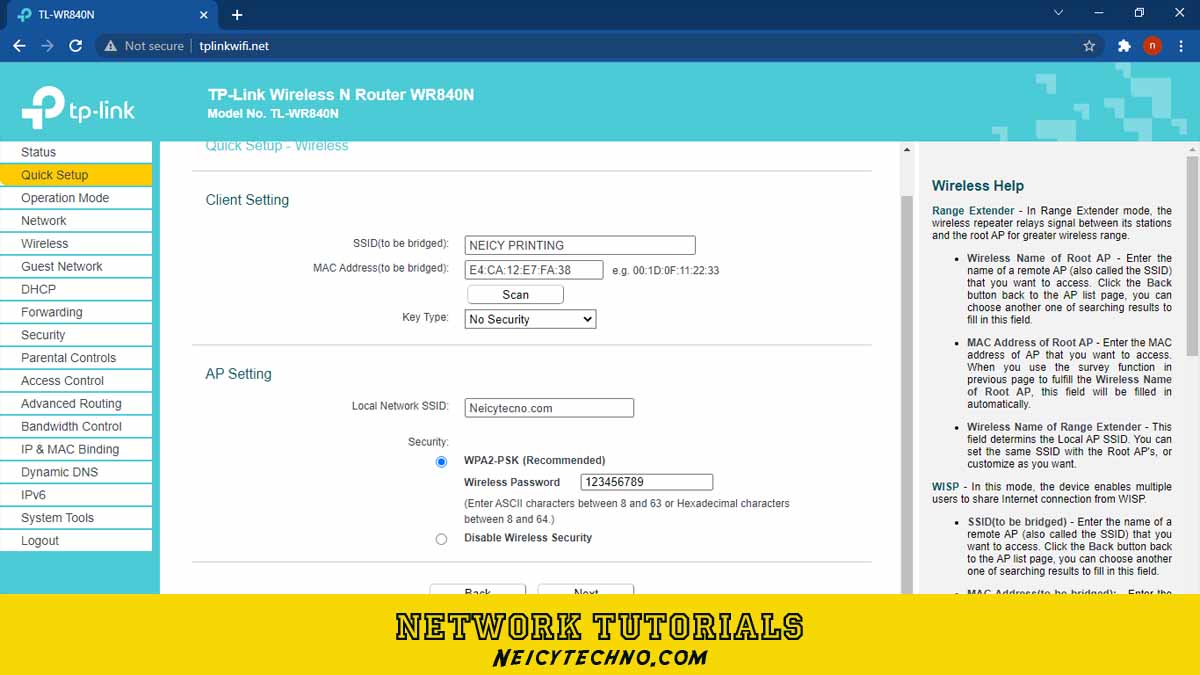Click the AP Setting heading

(x=238, y=374)
